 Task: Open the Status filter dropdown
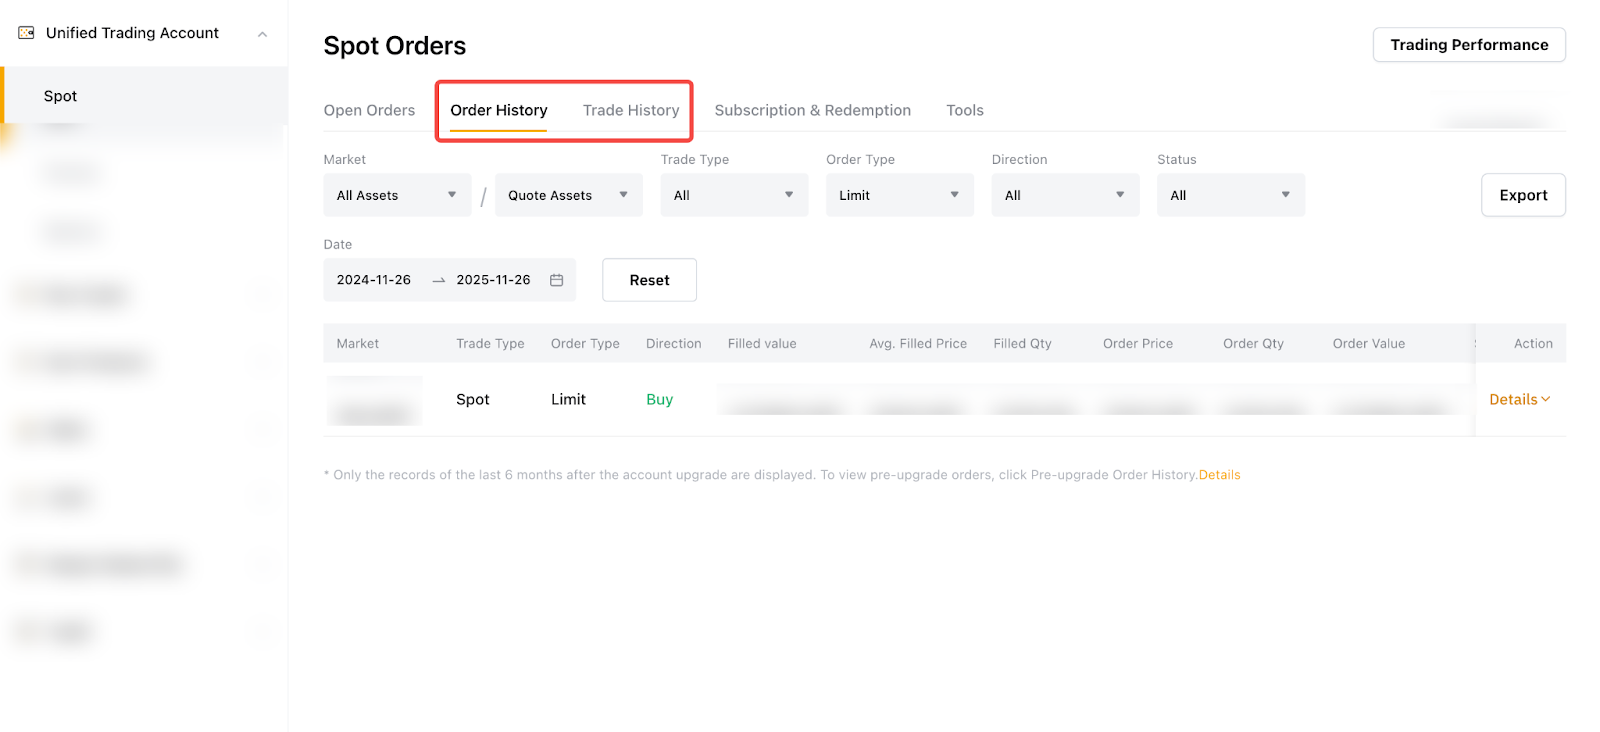(1230, 196)
